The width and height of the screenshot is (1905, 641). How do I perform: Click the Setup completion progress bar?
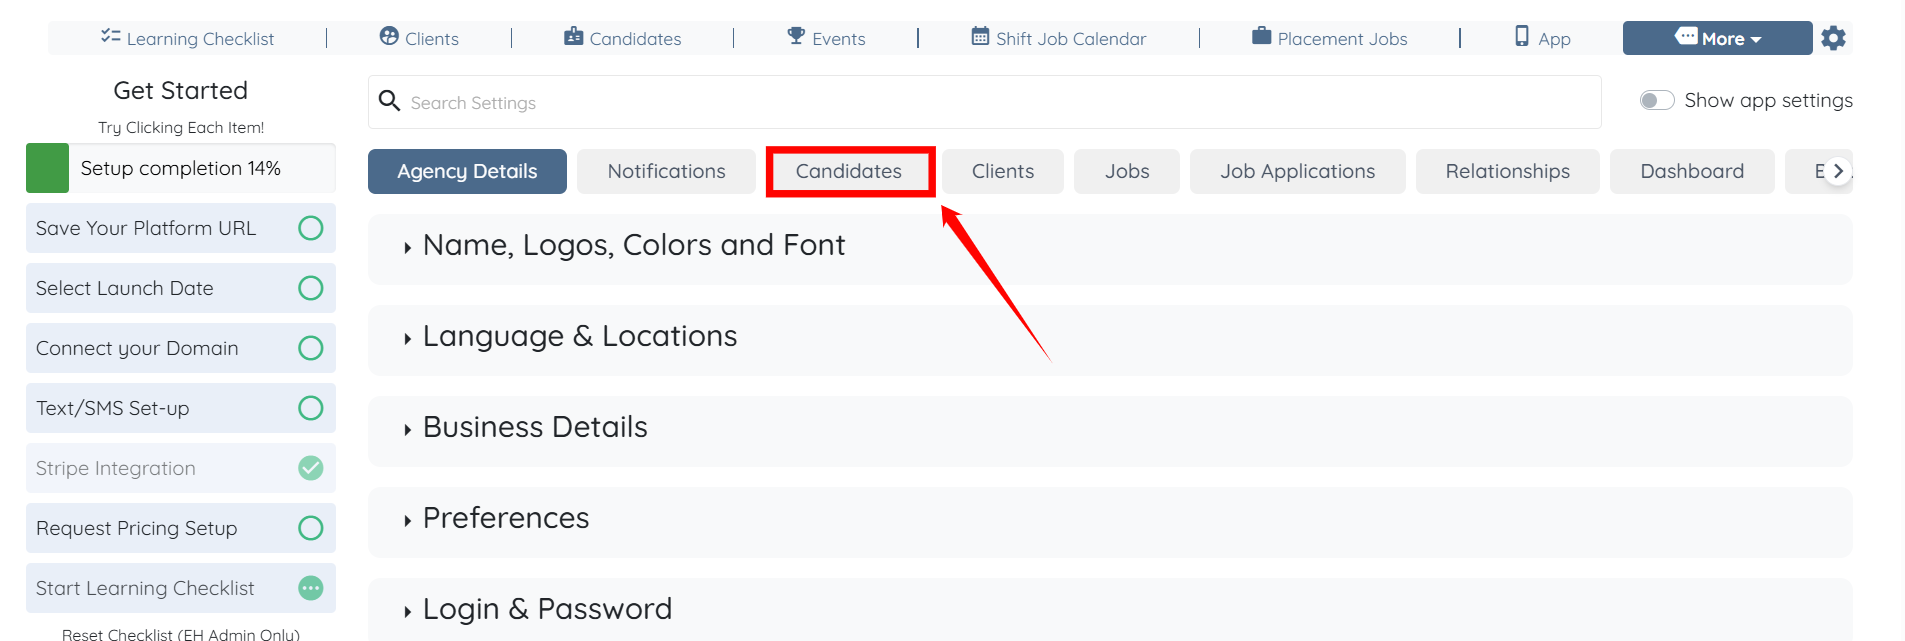point(180,168)
